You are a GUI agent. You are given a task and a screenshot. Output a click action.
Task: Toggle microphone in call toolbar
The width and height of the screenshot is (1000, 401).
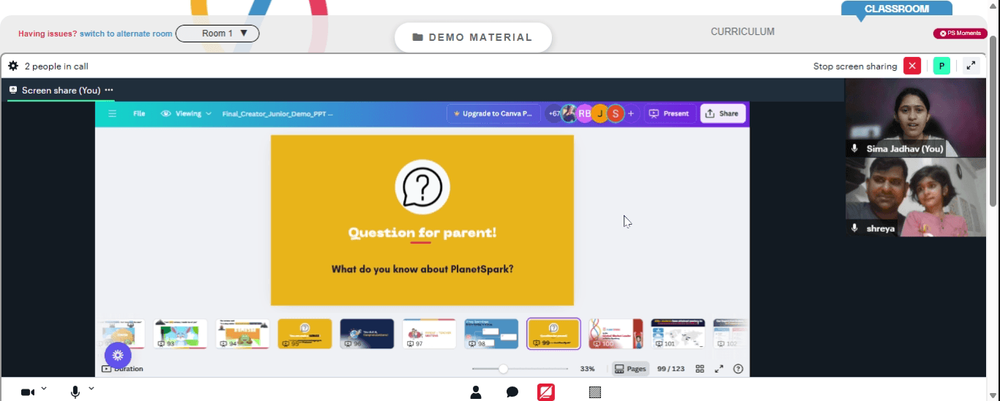pos(75,392)
